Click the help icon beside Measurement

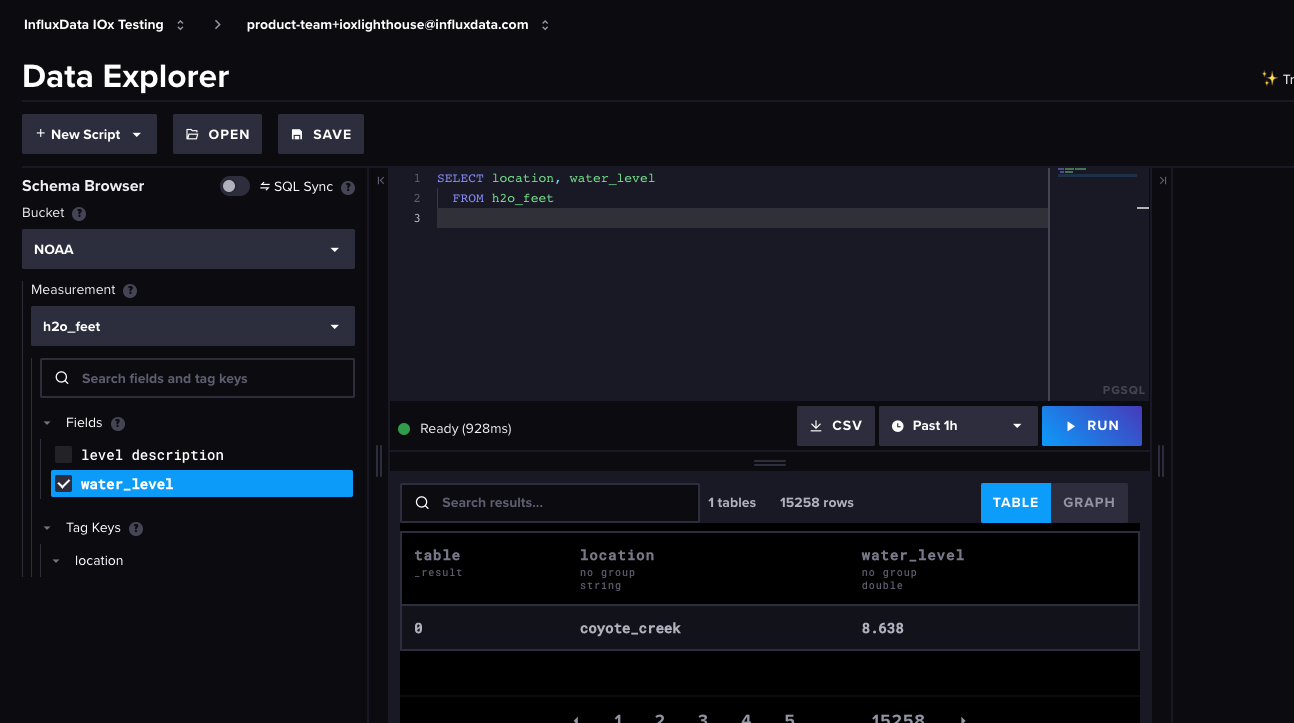(129, 290)
